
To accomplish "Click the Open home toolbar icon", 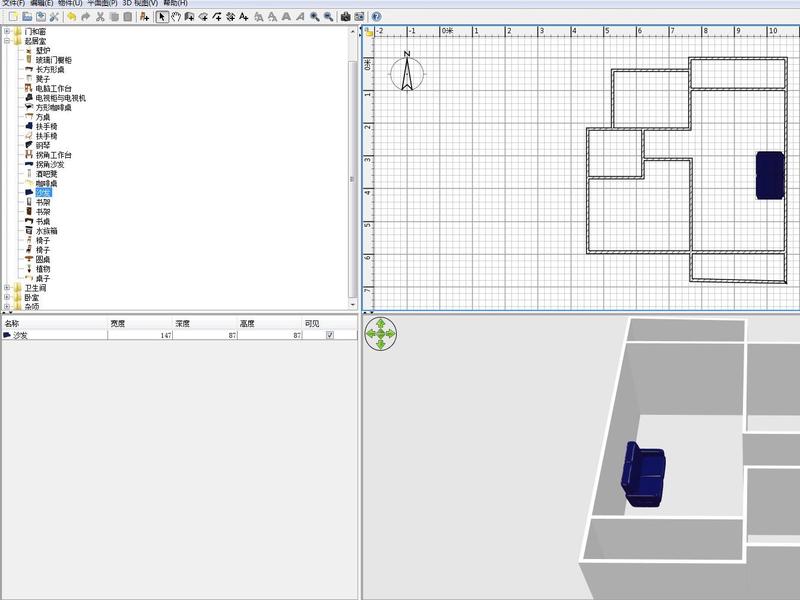I will 27,17.
